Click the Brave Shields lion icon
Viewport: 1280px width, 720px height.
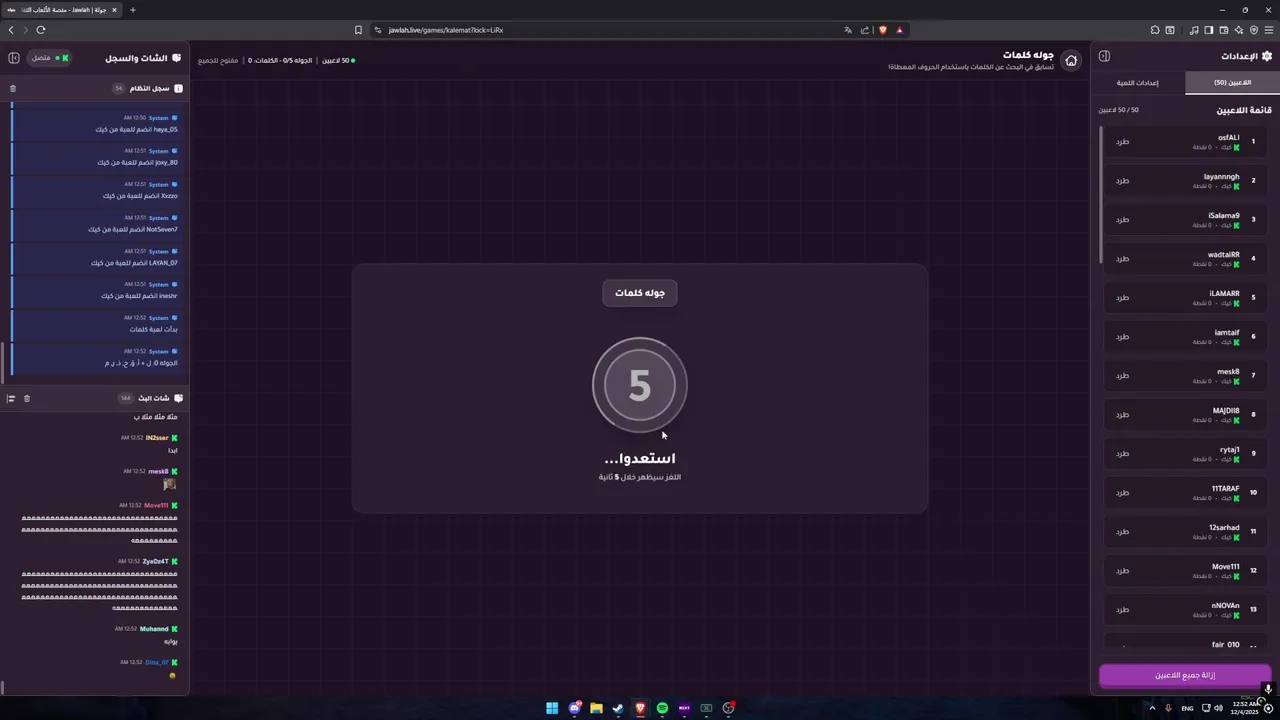tap(883, 30)
